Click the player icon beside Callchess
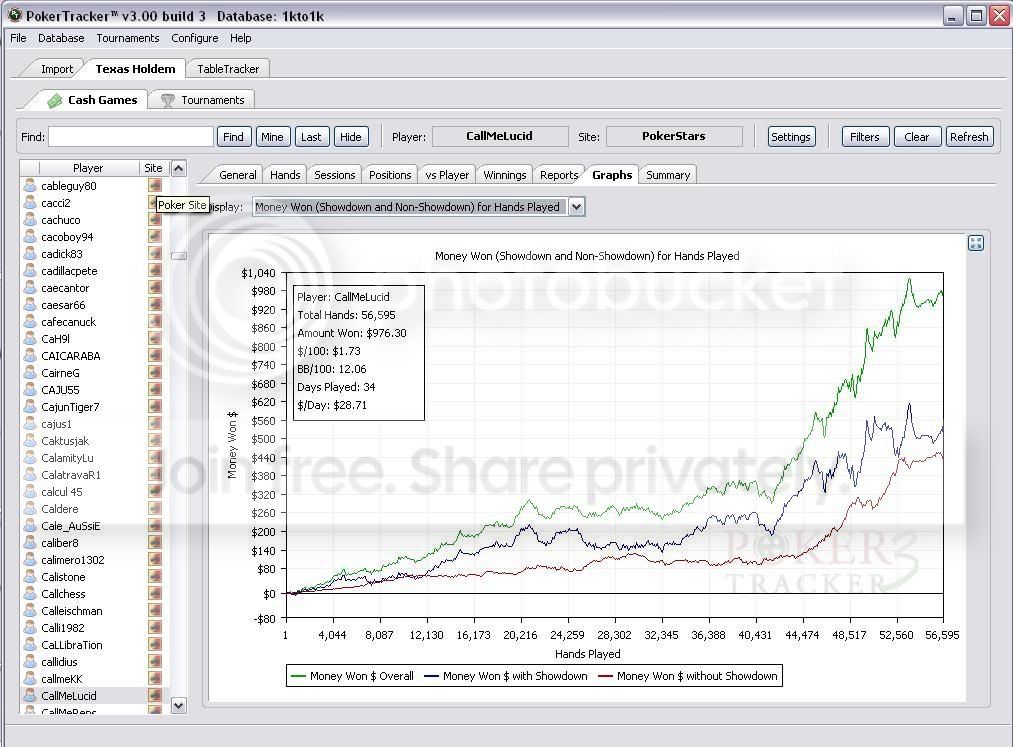The height and width of the screenshot is (747, 1013). (30, 593)
